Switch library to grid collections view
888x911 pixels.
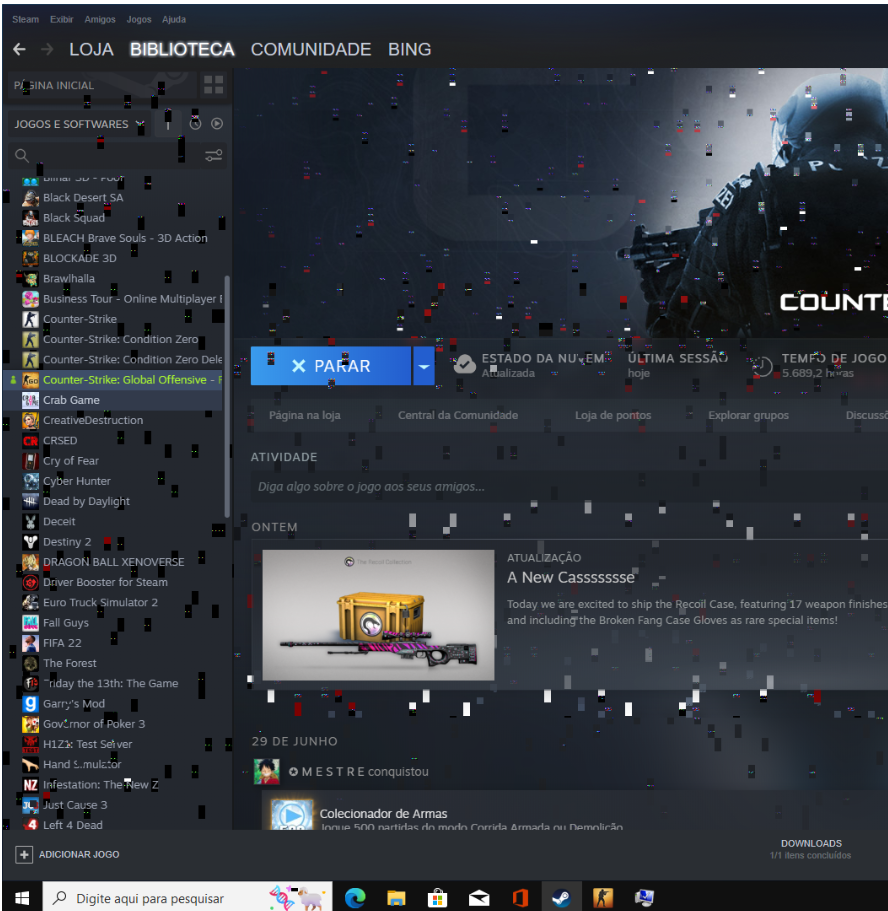click(x=213, y=85)
